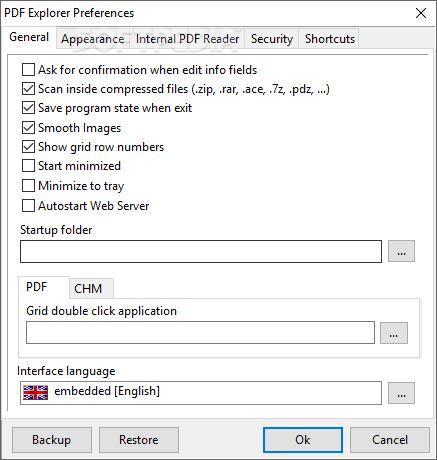The width and height of the screenshot is (437, 460).
Task: Toggle the Smooth Images checkbox
Action: coord(28,128)
